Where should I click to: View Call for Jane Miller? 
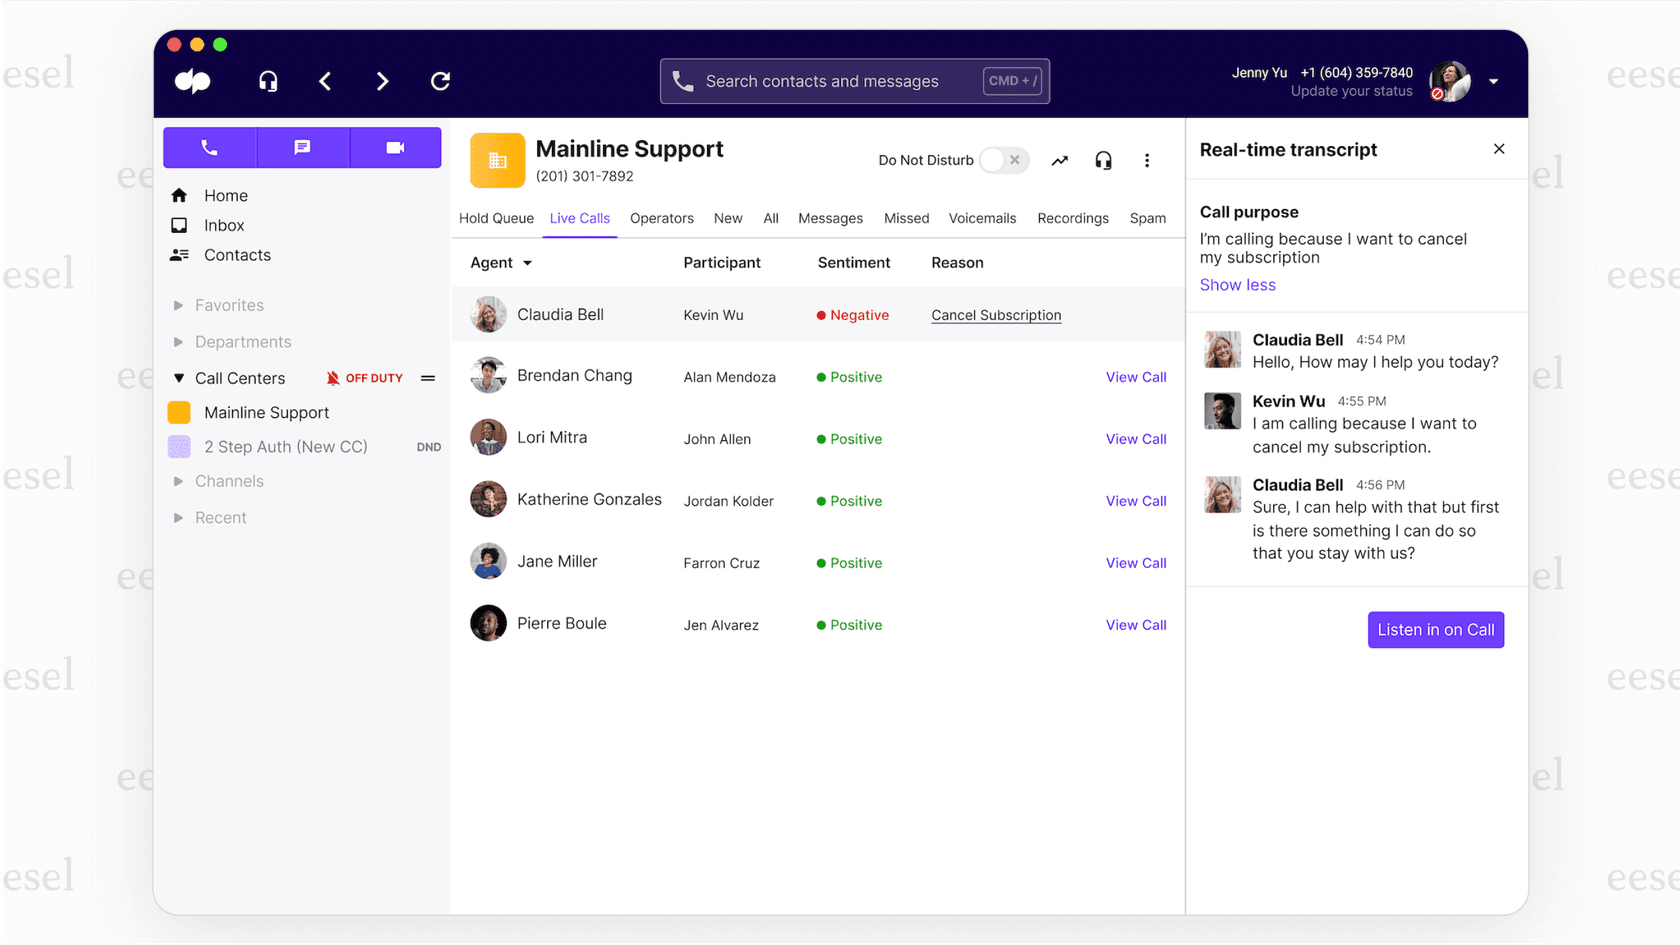(x=1136, y=563)
